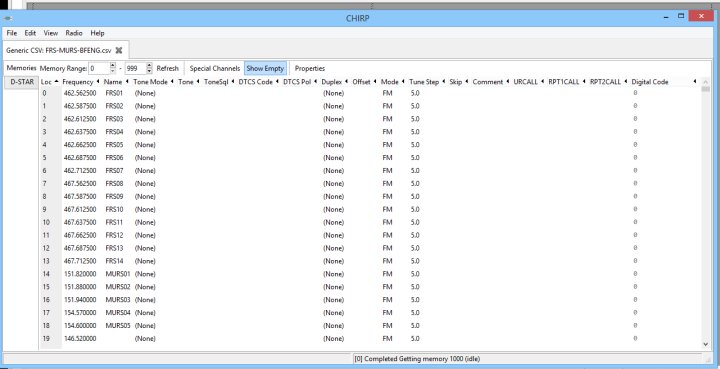
Task: Click the RPT1CALL column header
Action: coord(567,82)
